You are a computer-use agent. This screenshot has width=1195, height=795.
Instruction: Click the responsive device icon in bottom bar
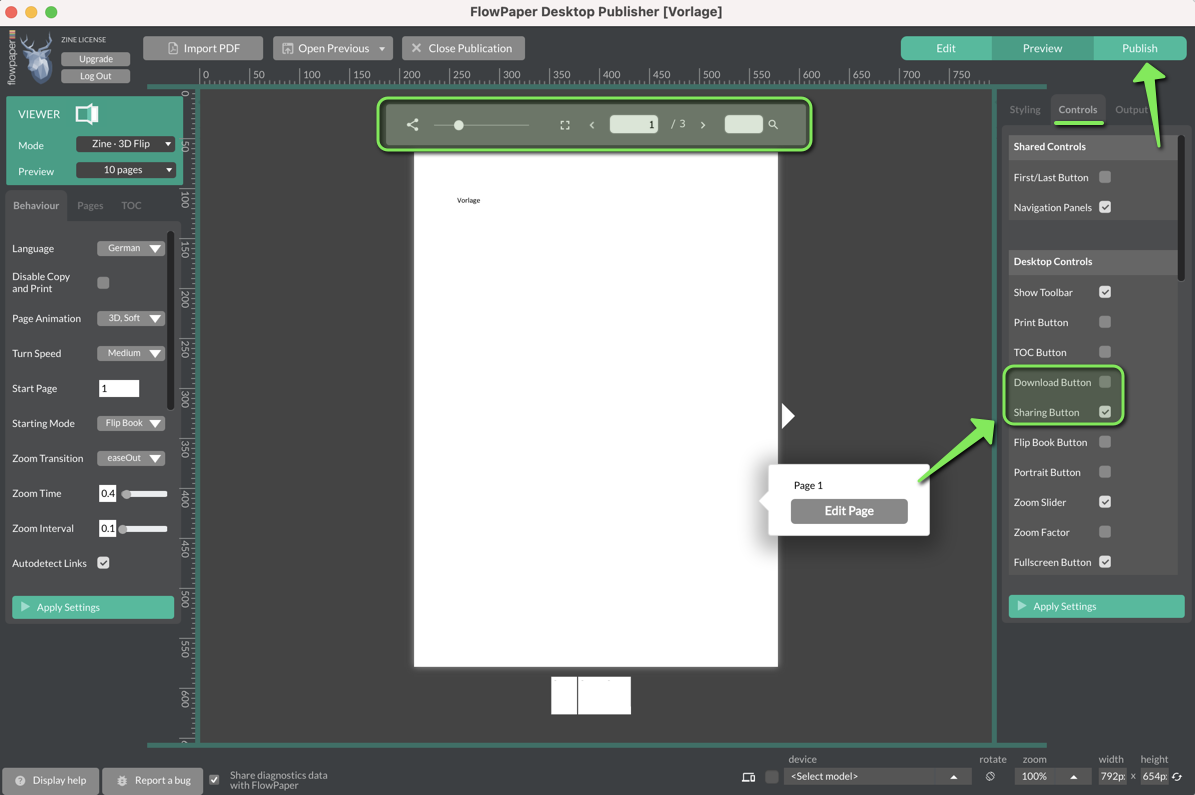point(748,777)
